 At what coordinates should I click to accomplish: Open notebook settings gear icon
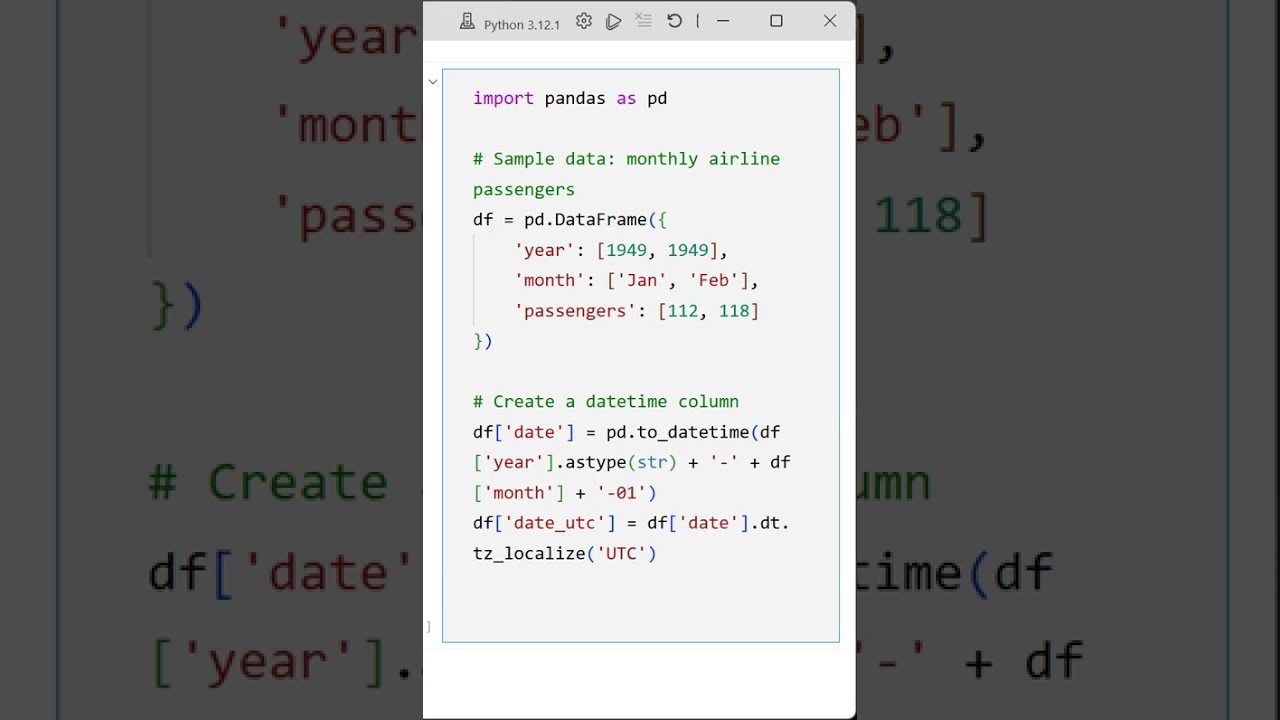tap(584, 21)
